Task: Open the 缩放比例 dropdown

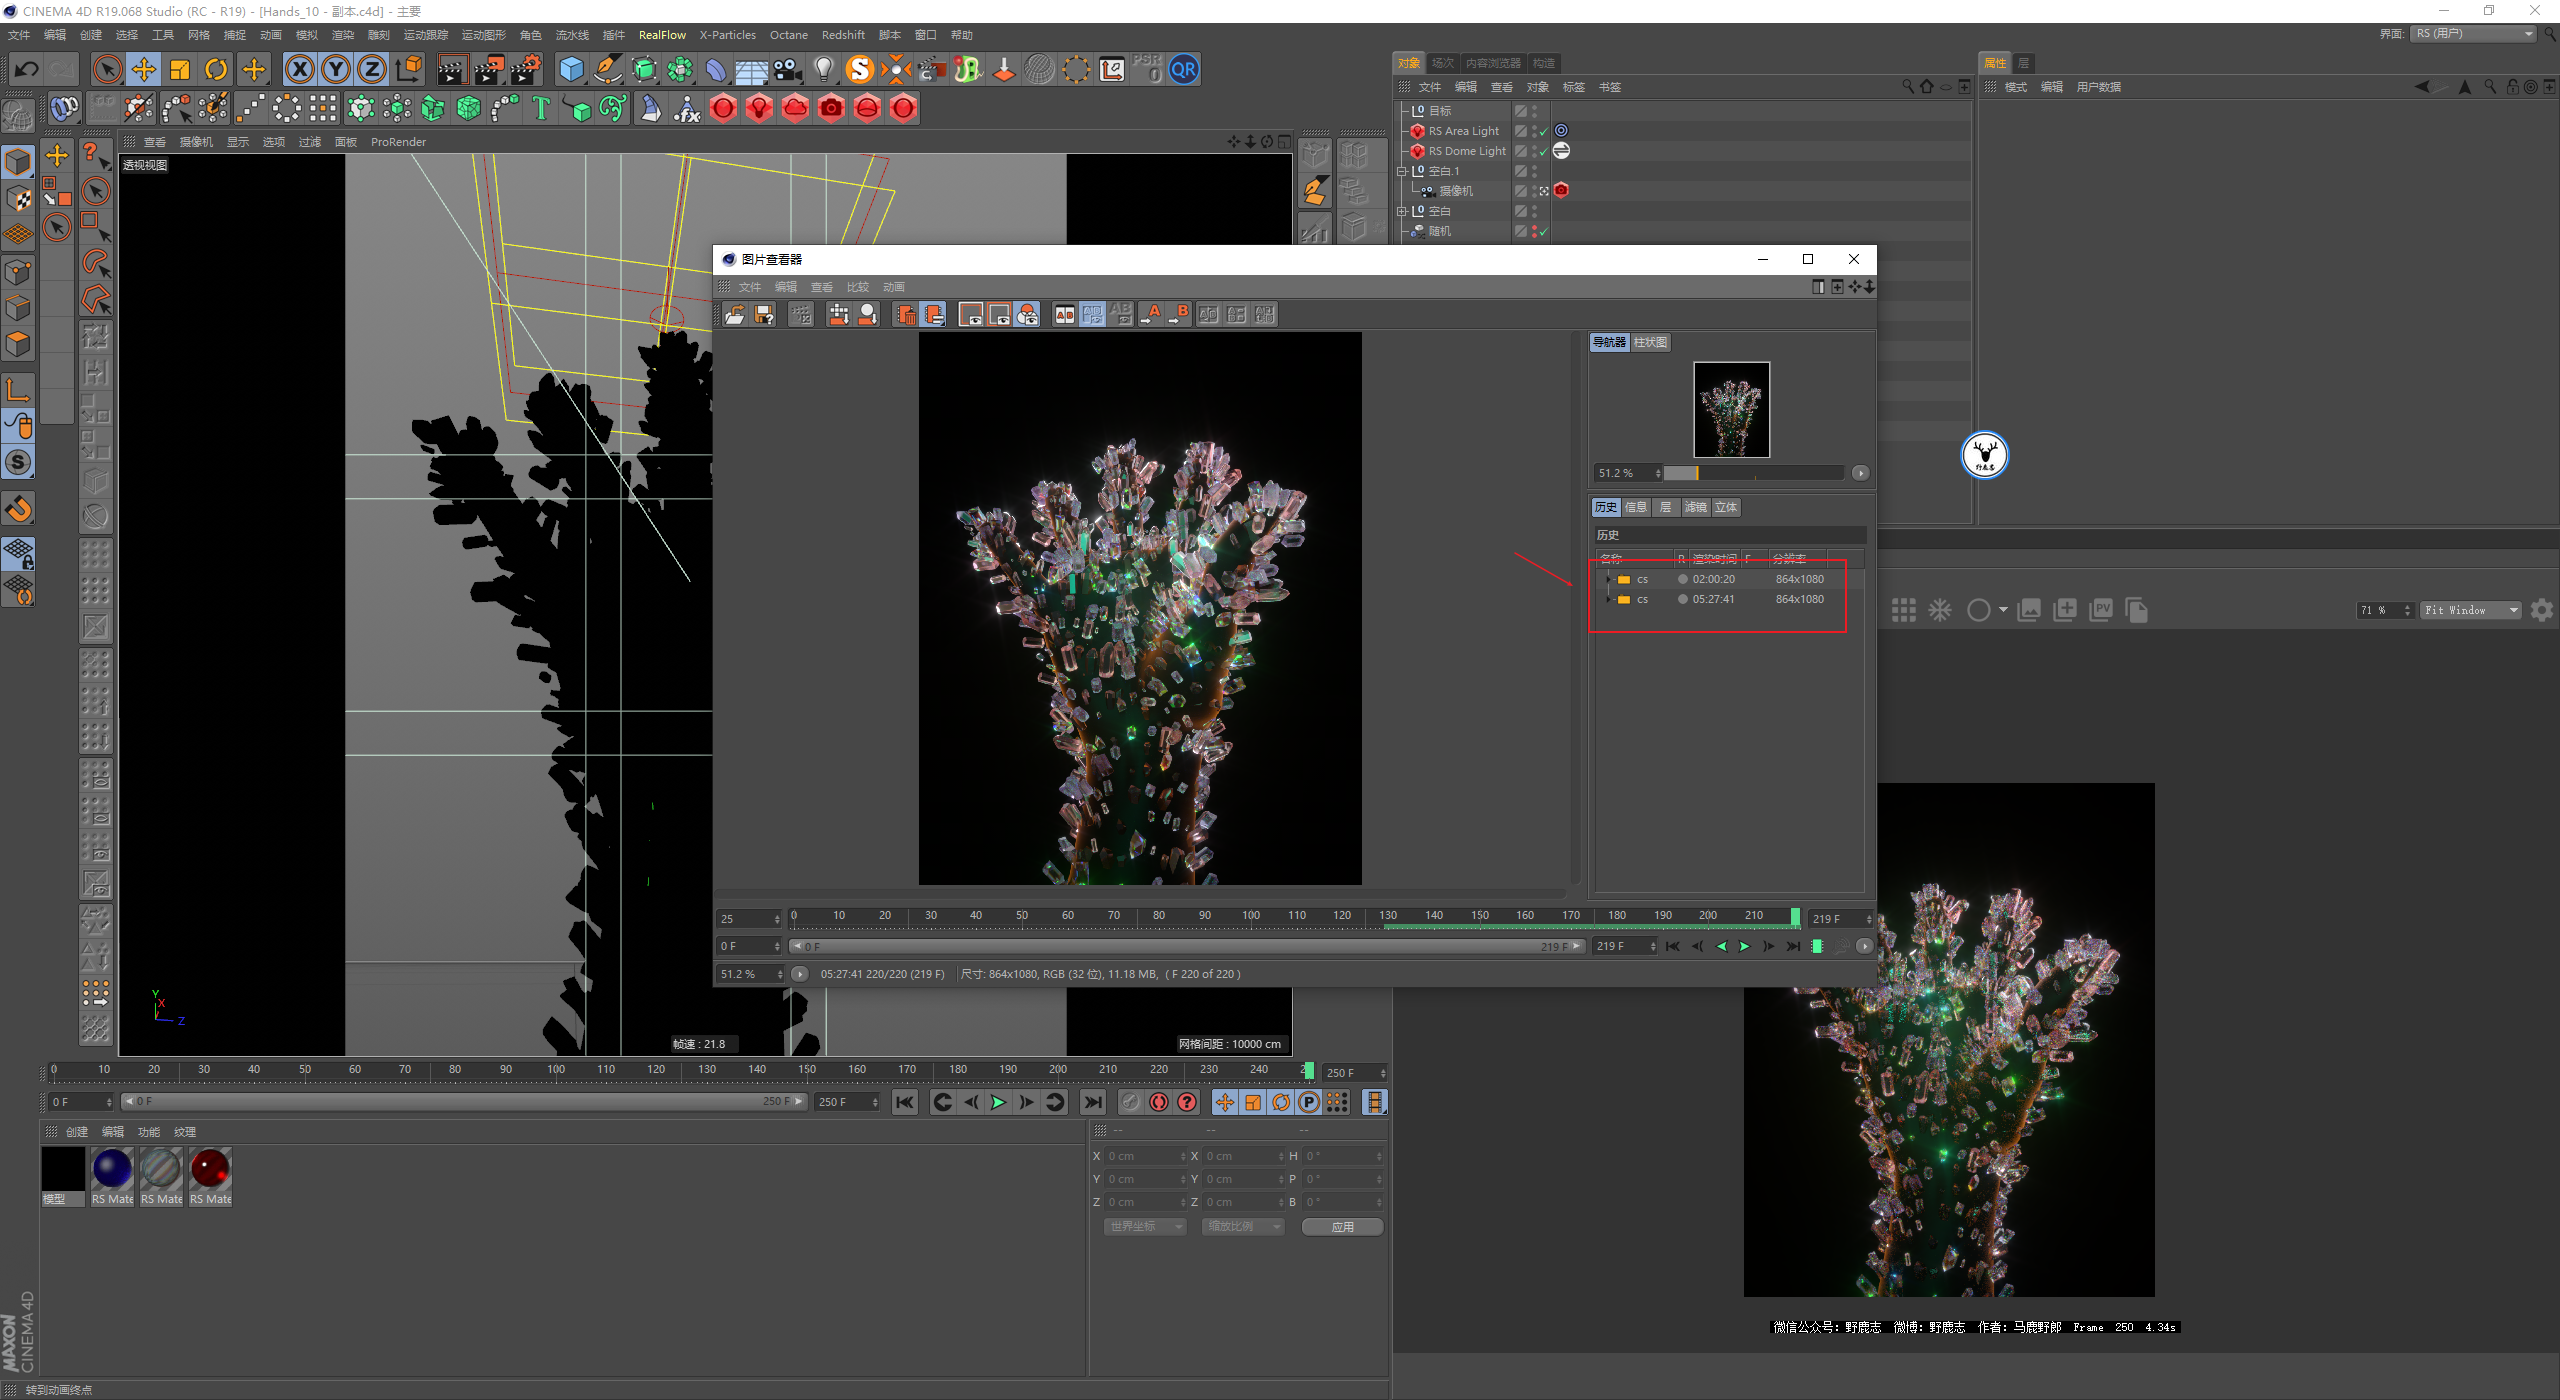Action: (1243, 1227)
